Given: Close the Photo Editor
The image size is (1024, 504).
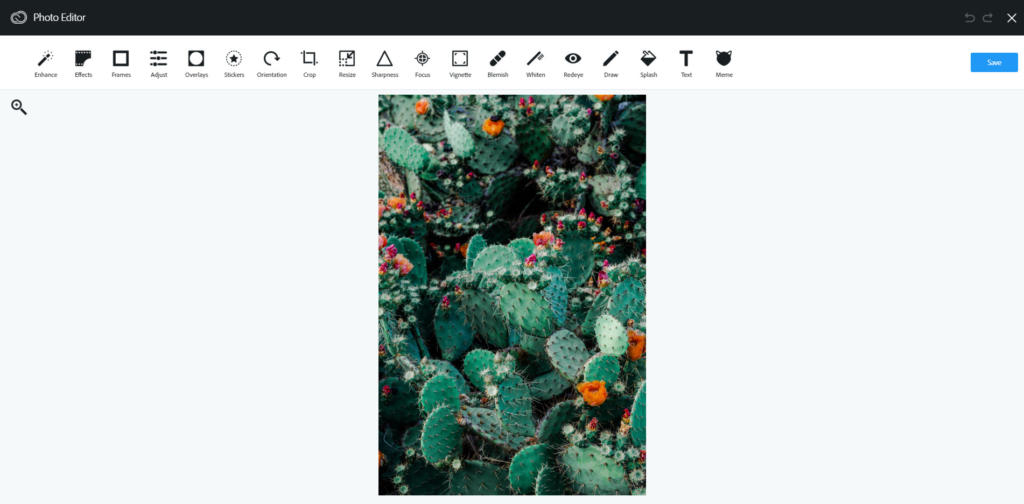Looking at the screenshot, I should click(1012, 18).
